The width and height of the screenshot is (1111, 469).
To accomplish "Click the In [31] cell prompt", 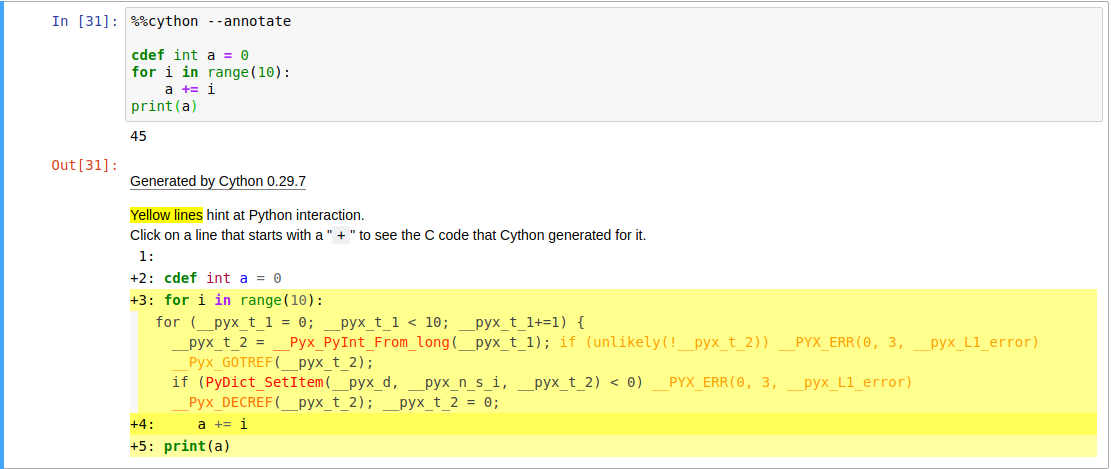I will (85, 21).
